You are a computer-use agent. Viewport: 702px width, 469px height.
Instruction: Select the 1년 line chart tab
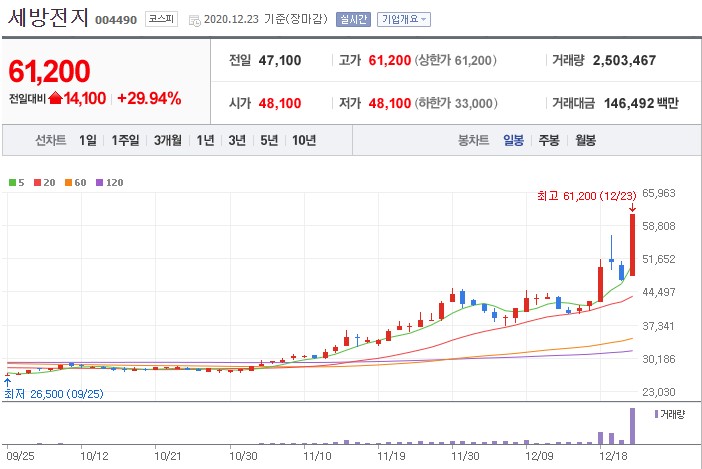tap(205, 141)
